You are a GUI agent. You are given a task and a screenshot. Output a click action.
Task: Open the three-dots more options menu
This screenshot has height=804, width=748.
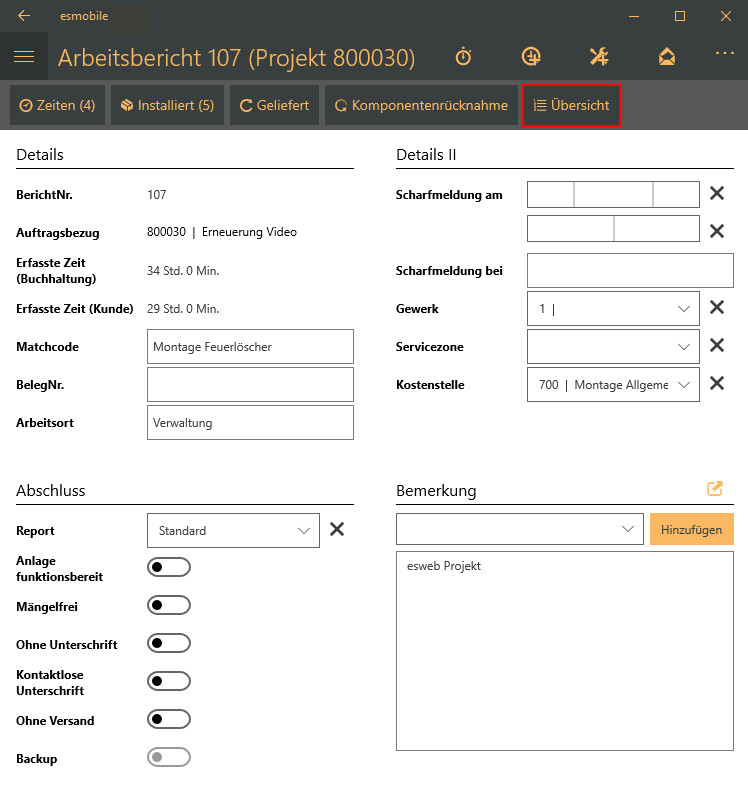click(724, 53)
